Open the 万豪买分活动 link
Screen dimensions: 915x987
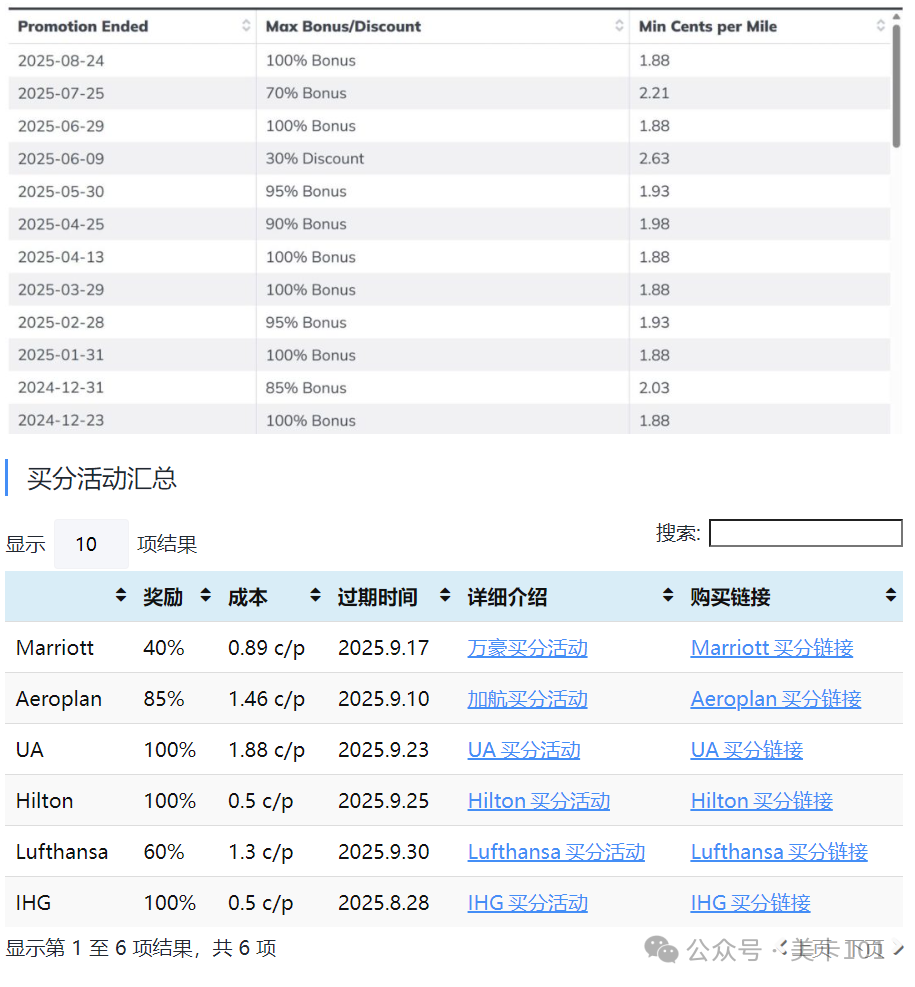point(527,648)
